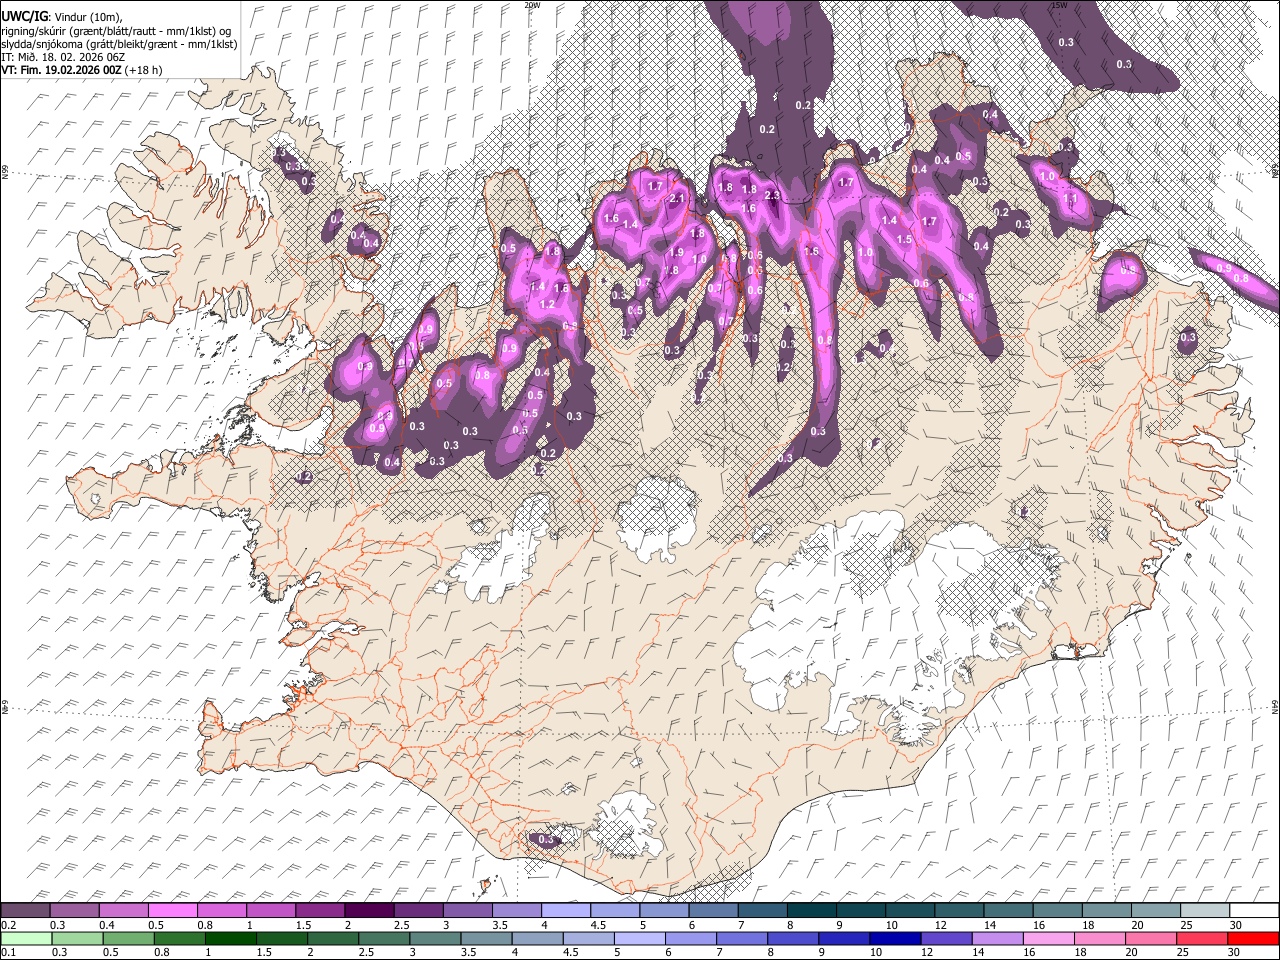Screen dimensions: 1280x960
Task: Select top legend swatch between 16 and 18
Action: pyautogui.click(x=1058, y=911)
